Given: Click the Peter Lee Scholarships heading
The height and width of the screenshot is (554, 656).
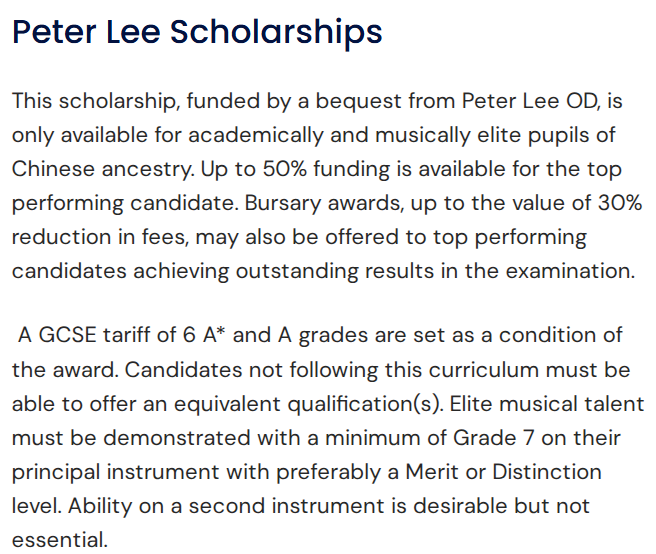Looking at the screenshot, I should [x=197, y=32].
